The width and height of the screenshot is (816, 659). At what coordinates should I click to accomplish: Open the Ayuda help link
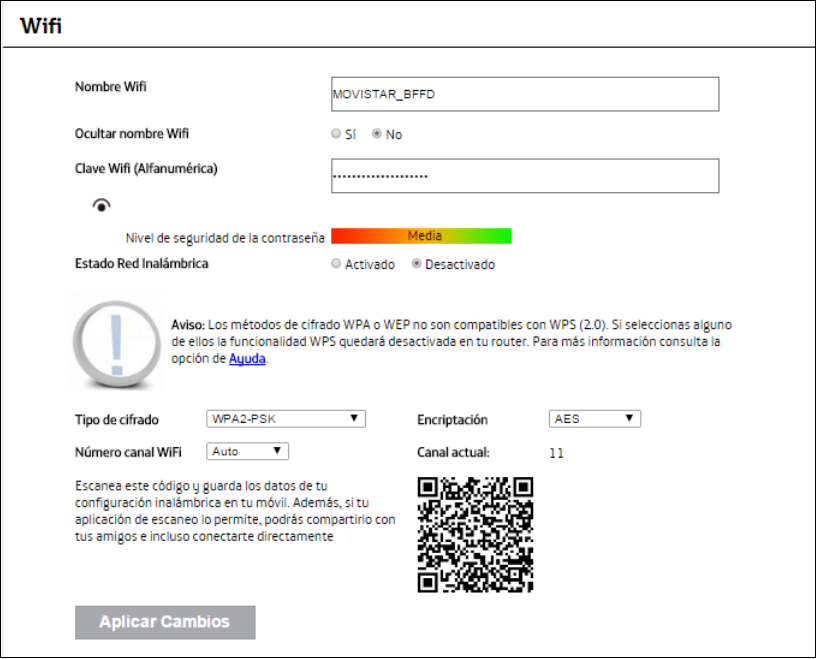[x=247, y=359]
